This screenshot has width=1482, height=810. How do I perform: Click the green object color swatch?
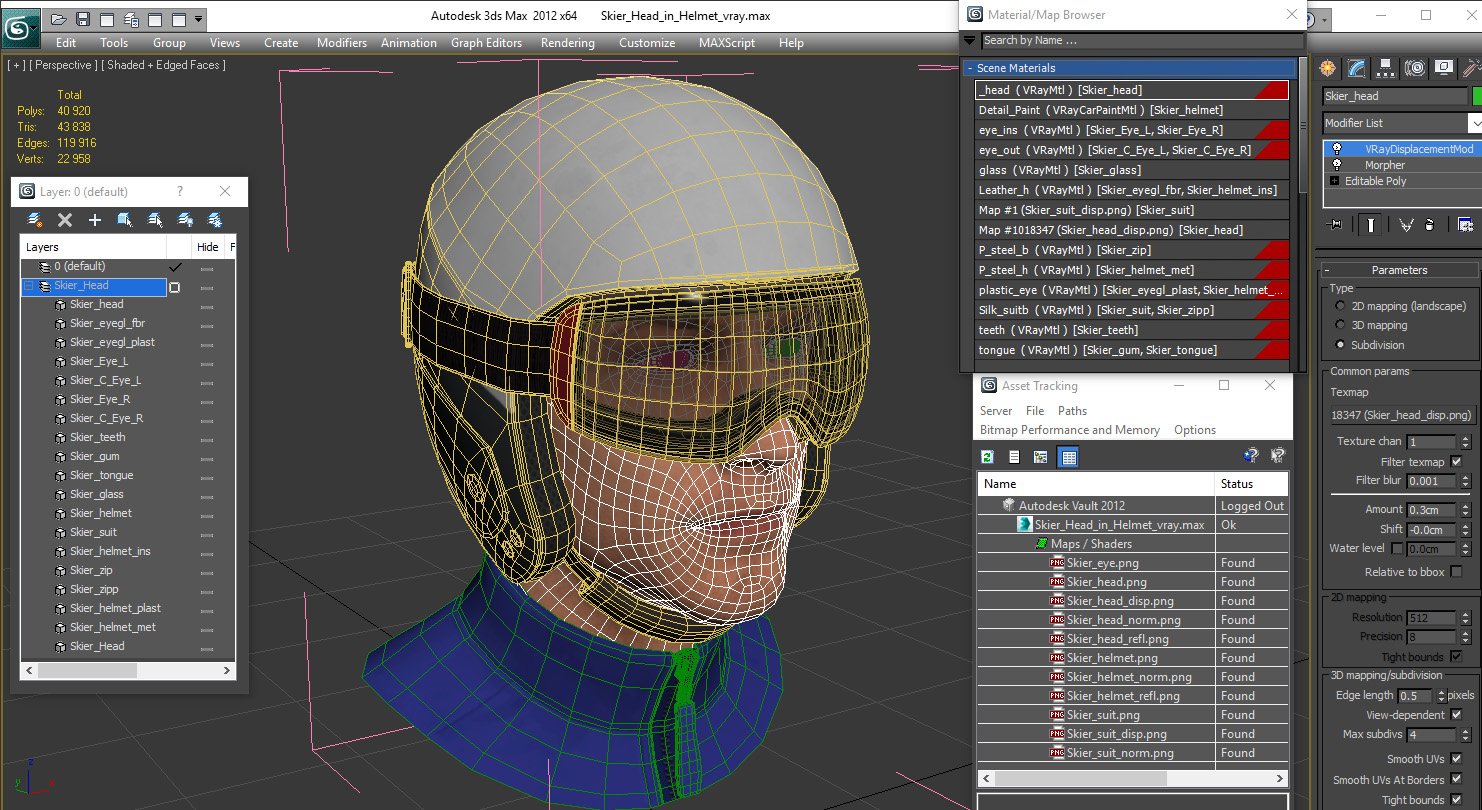coord(1476,96)
